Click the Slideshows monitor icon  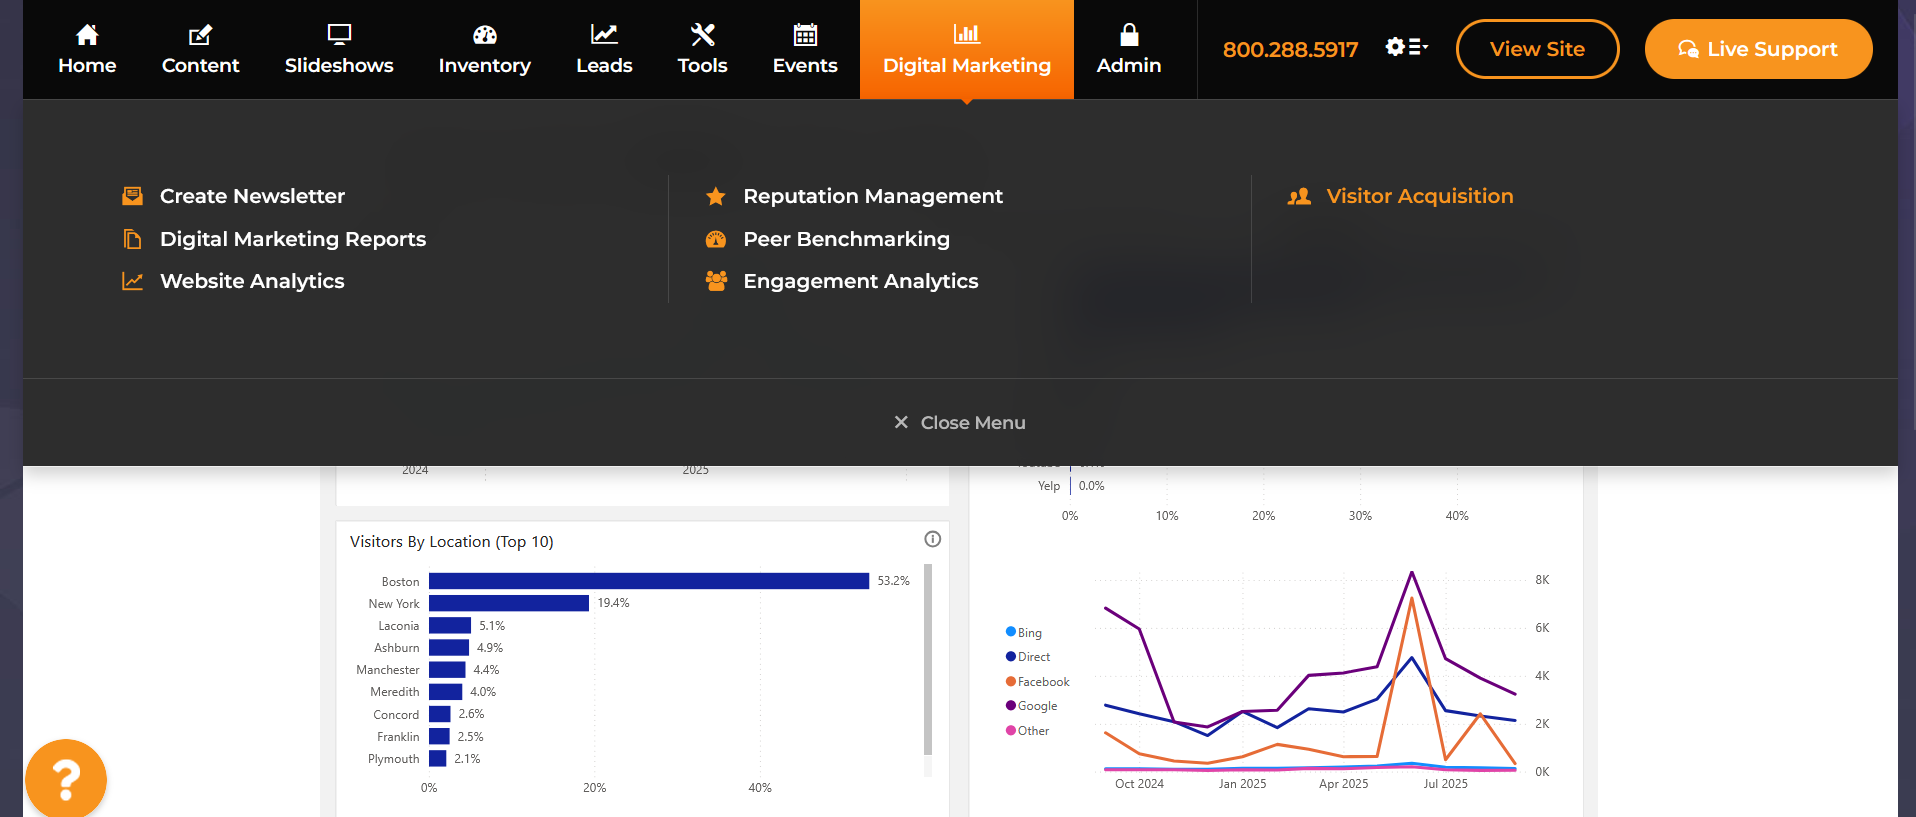339,35
